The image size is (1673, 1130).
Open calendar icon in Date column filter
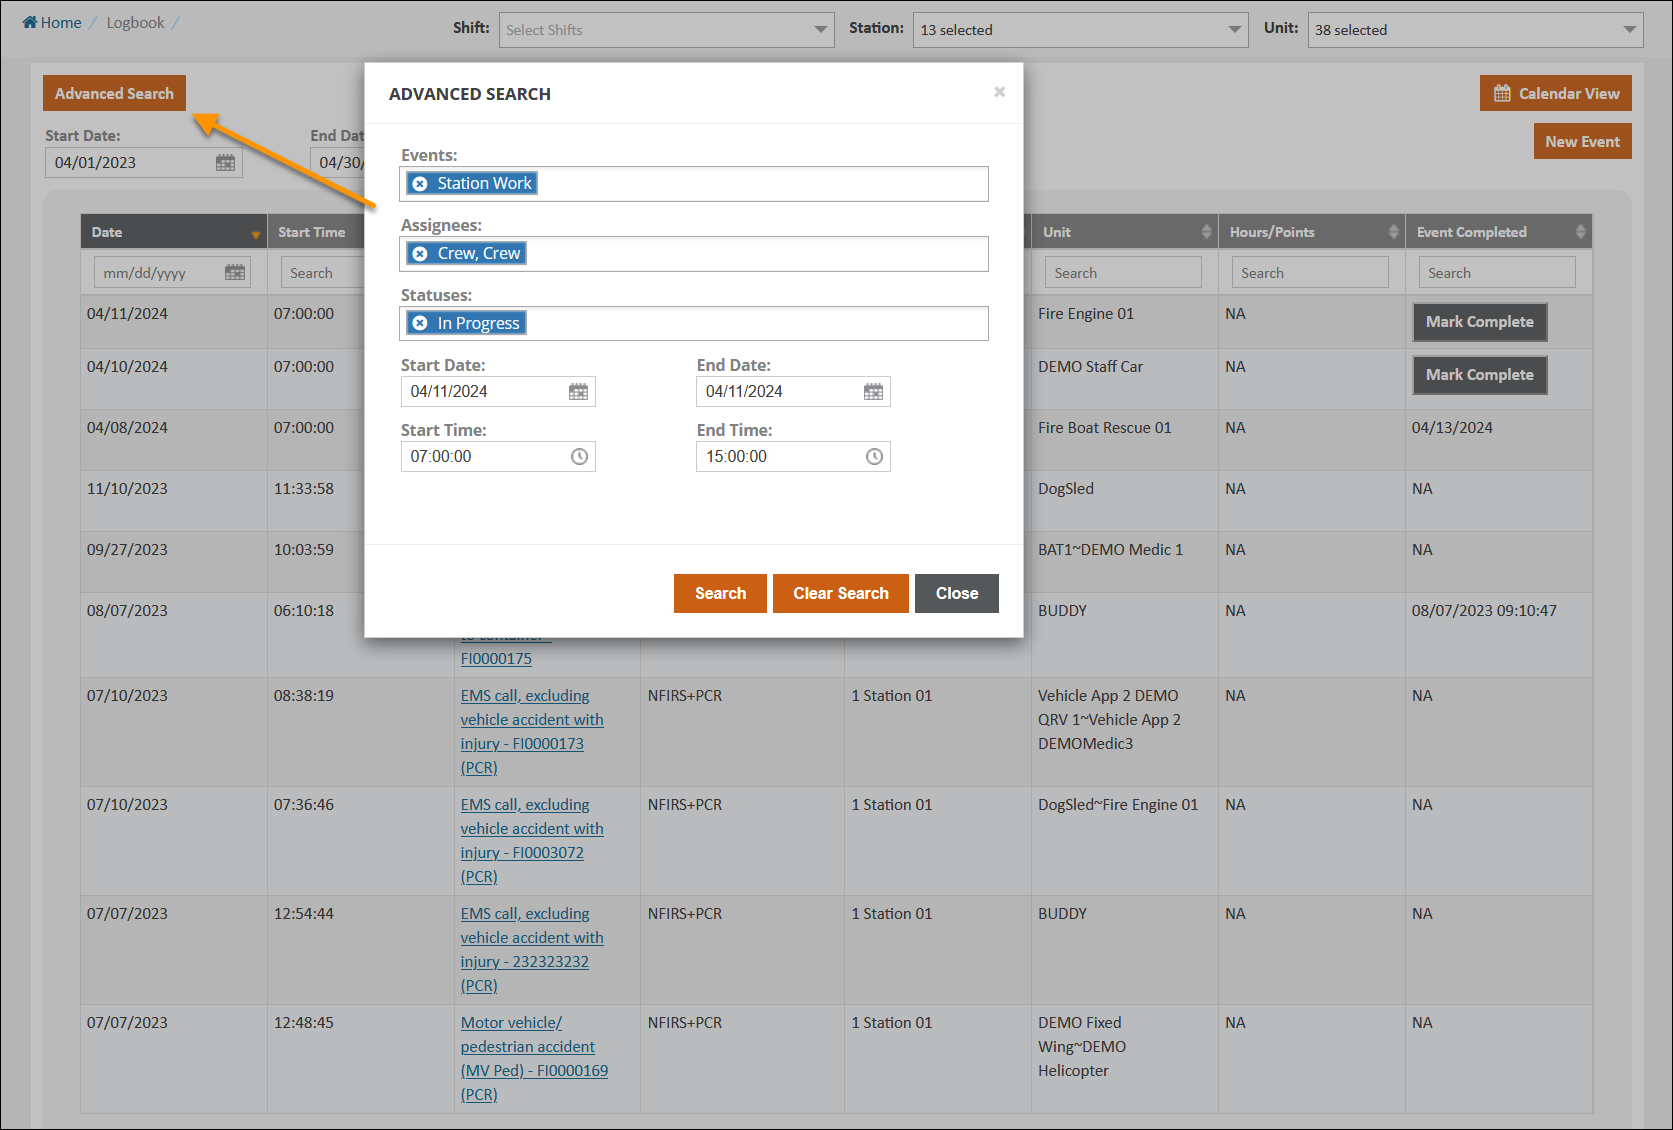(x=235, y=273)
